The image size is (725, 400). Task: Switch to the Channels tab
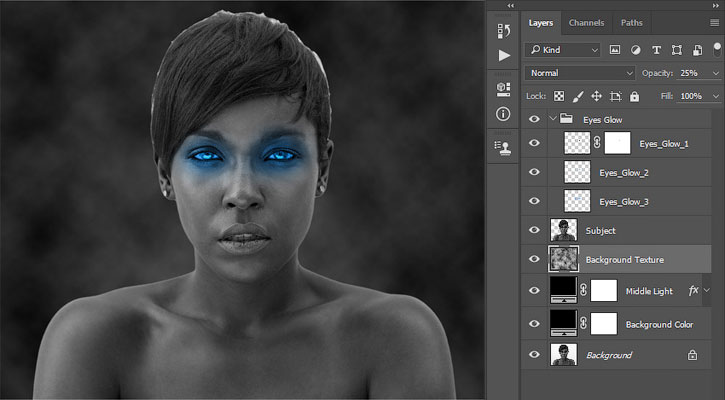[x=586, y=23]
